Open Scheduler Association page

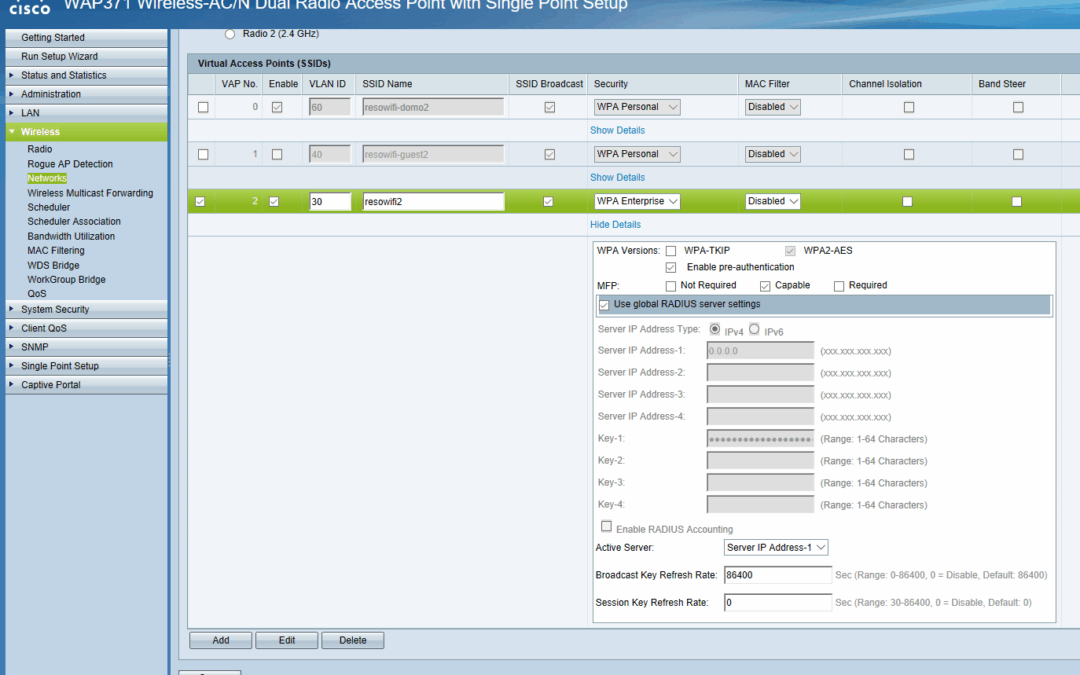[74, 221]
